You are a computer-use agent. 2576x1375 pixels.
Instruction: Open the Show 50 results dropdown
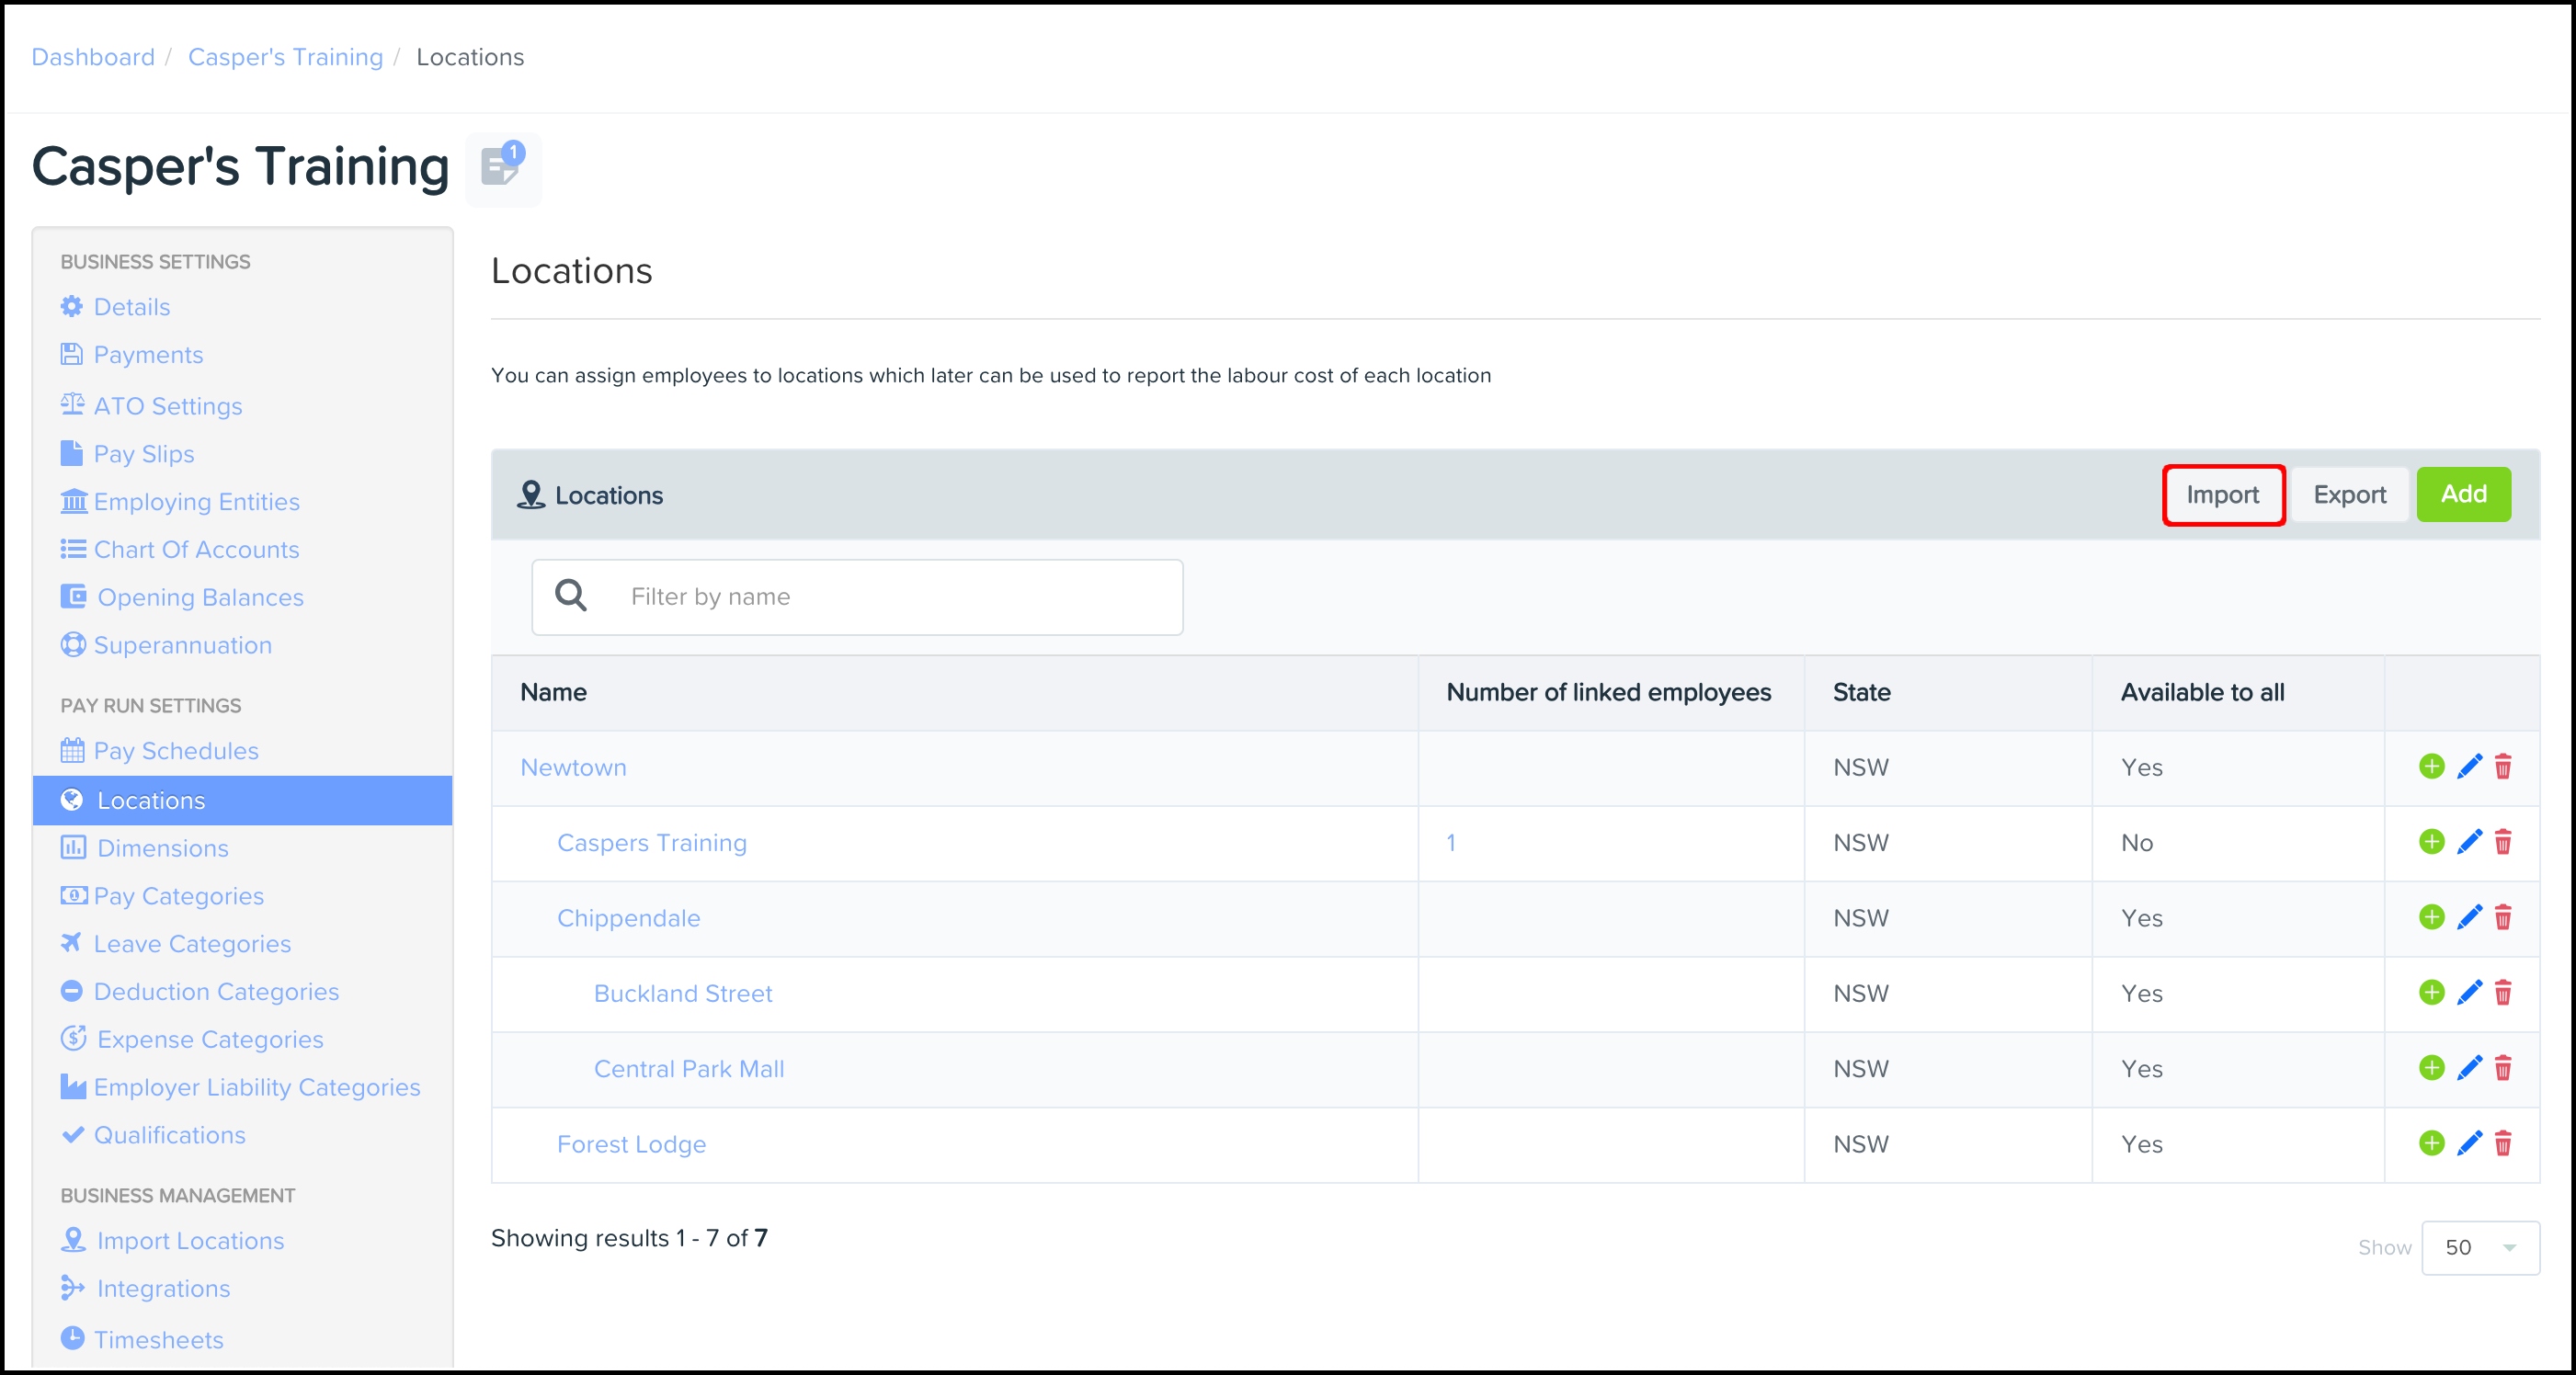point(2479,1247)
